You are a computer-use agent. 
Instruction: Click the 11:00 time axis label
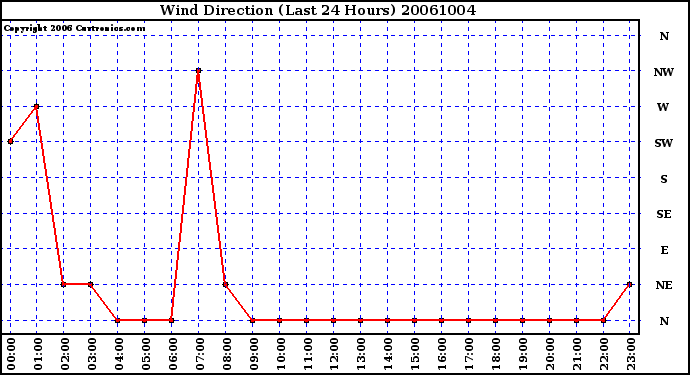pos(308,354)
